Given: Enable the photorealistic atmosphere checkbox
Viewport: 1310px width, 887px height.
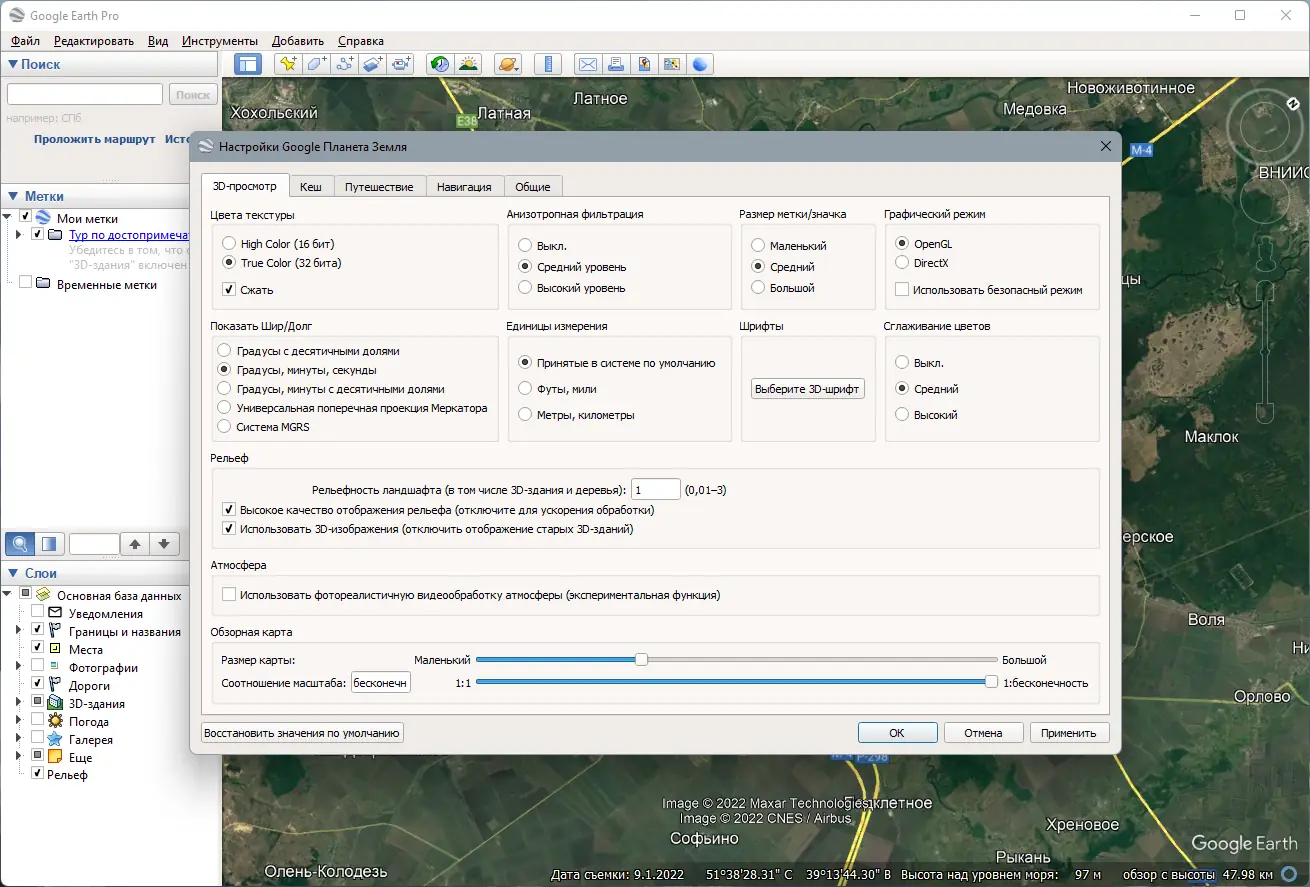Looking at the screenshot, I should tap(229, 595).
